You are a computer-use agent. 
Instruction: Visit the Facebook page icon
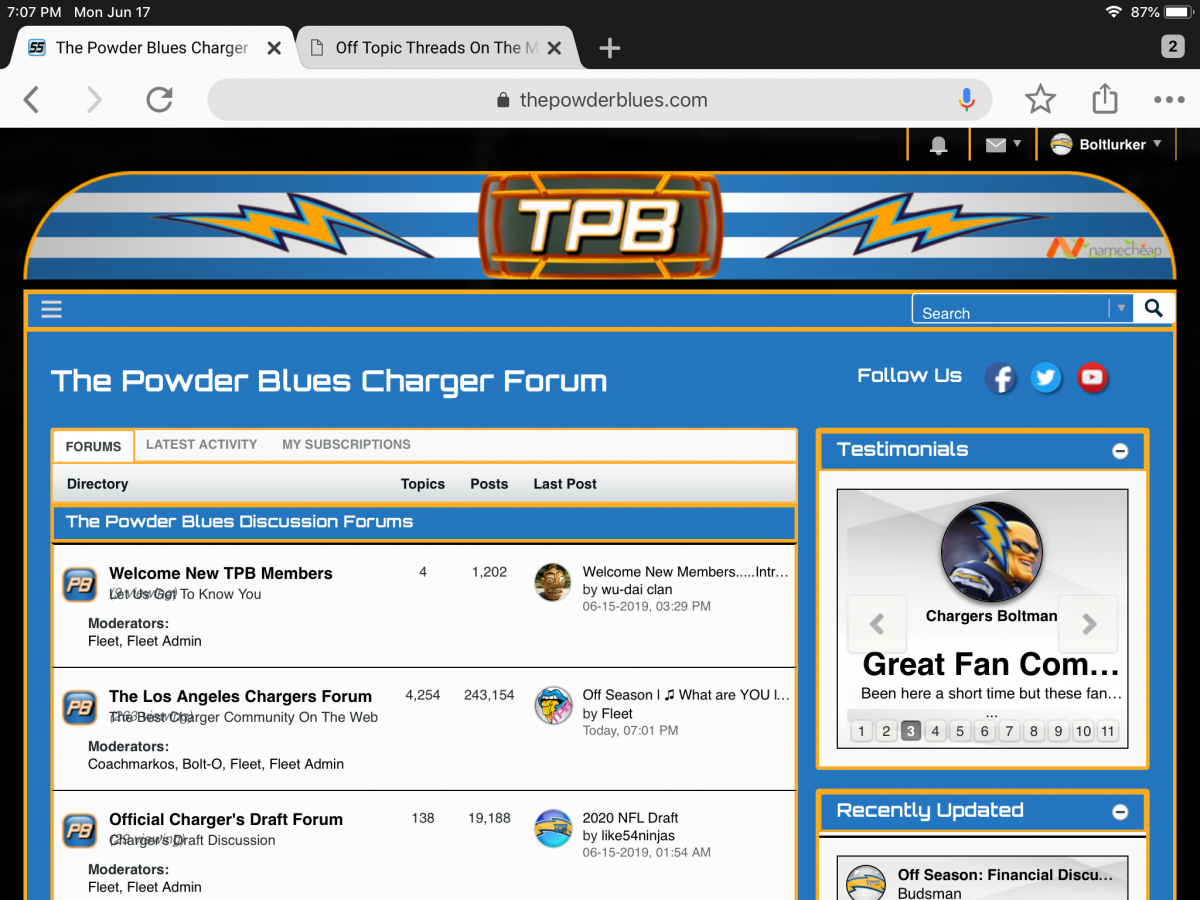(x=1000, y=377)
